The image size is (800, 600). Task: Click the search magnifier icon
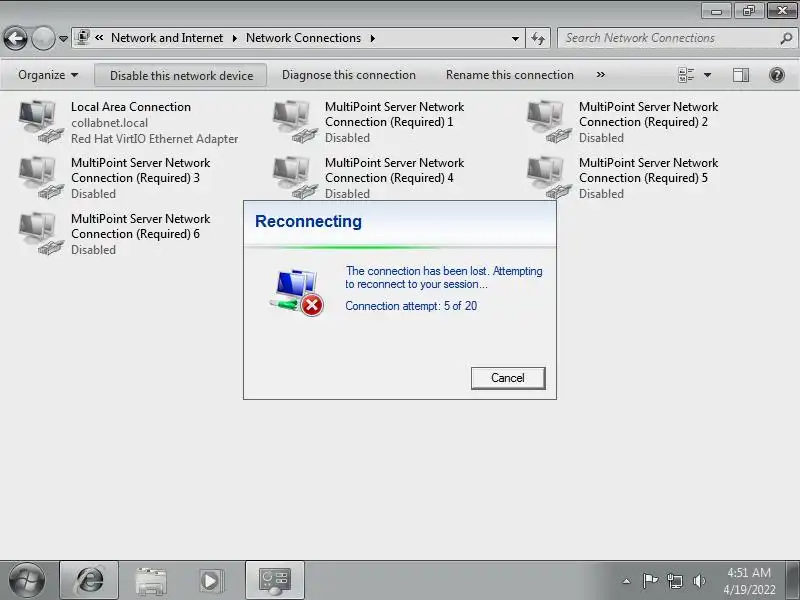(787, 38)
